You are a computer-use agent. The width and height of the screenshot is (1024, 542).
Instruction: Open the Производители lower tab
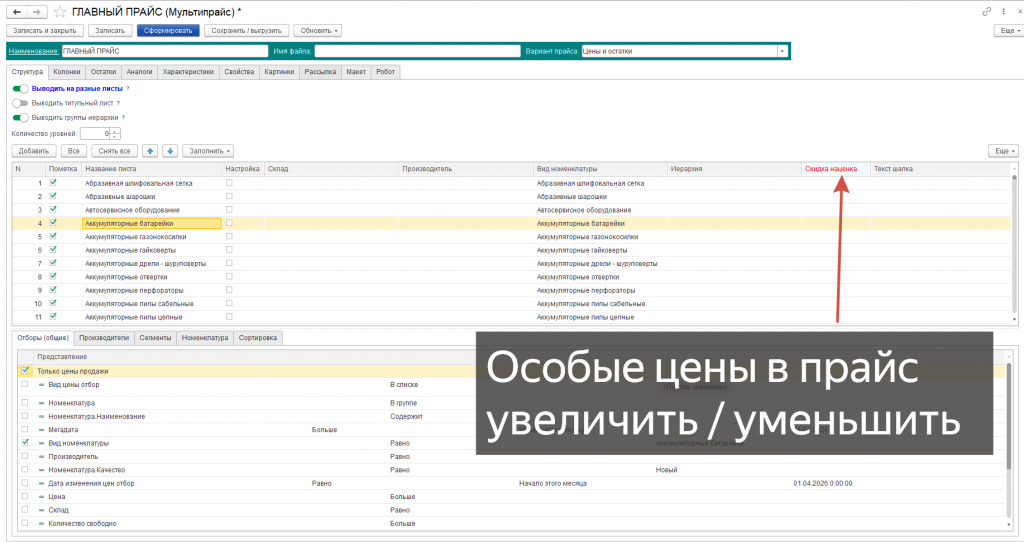coord(104,338)
